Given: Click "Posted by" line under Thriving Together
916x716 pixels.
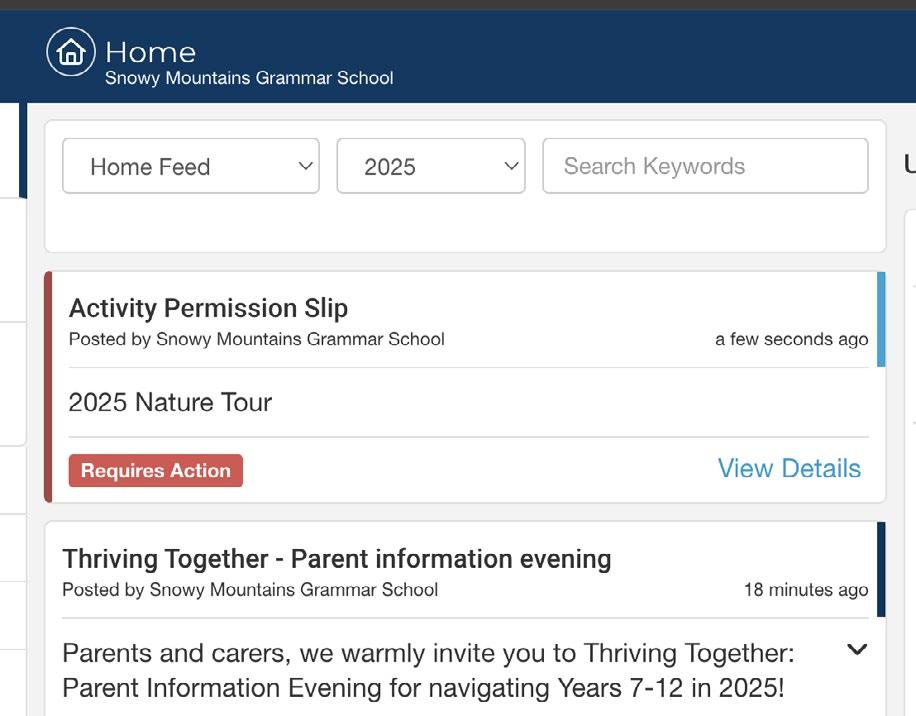Looking at the screenshot, I should [x=250, y=589].
